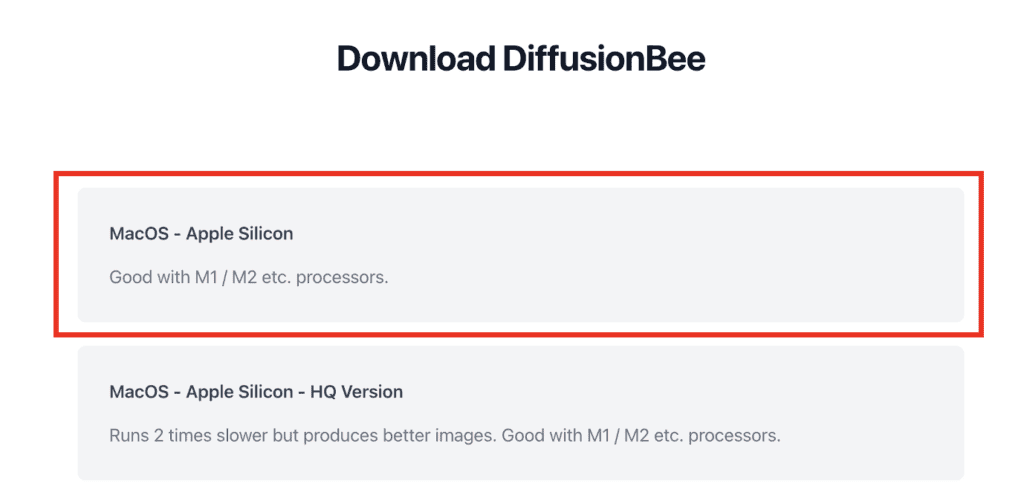Choose the slower, better-image HQ build option
This screenshot has width=1024, height=498.
click(x=520, y=413)
